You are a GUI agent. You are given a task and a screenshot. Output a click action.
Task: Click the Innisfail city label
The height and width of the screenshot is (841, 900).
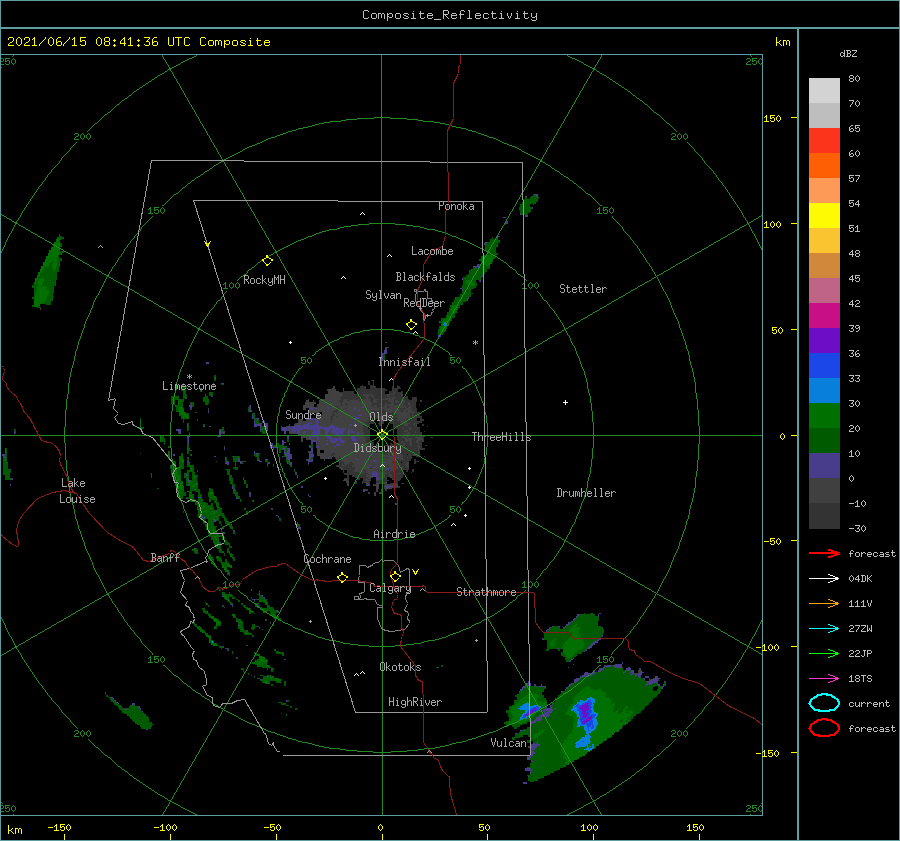click(404, 362)
